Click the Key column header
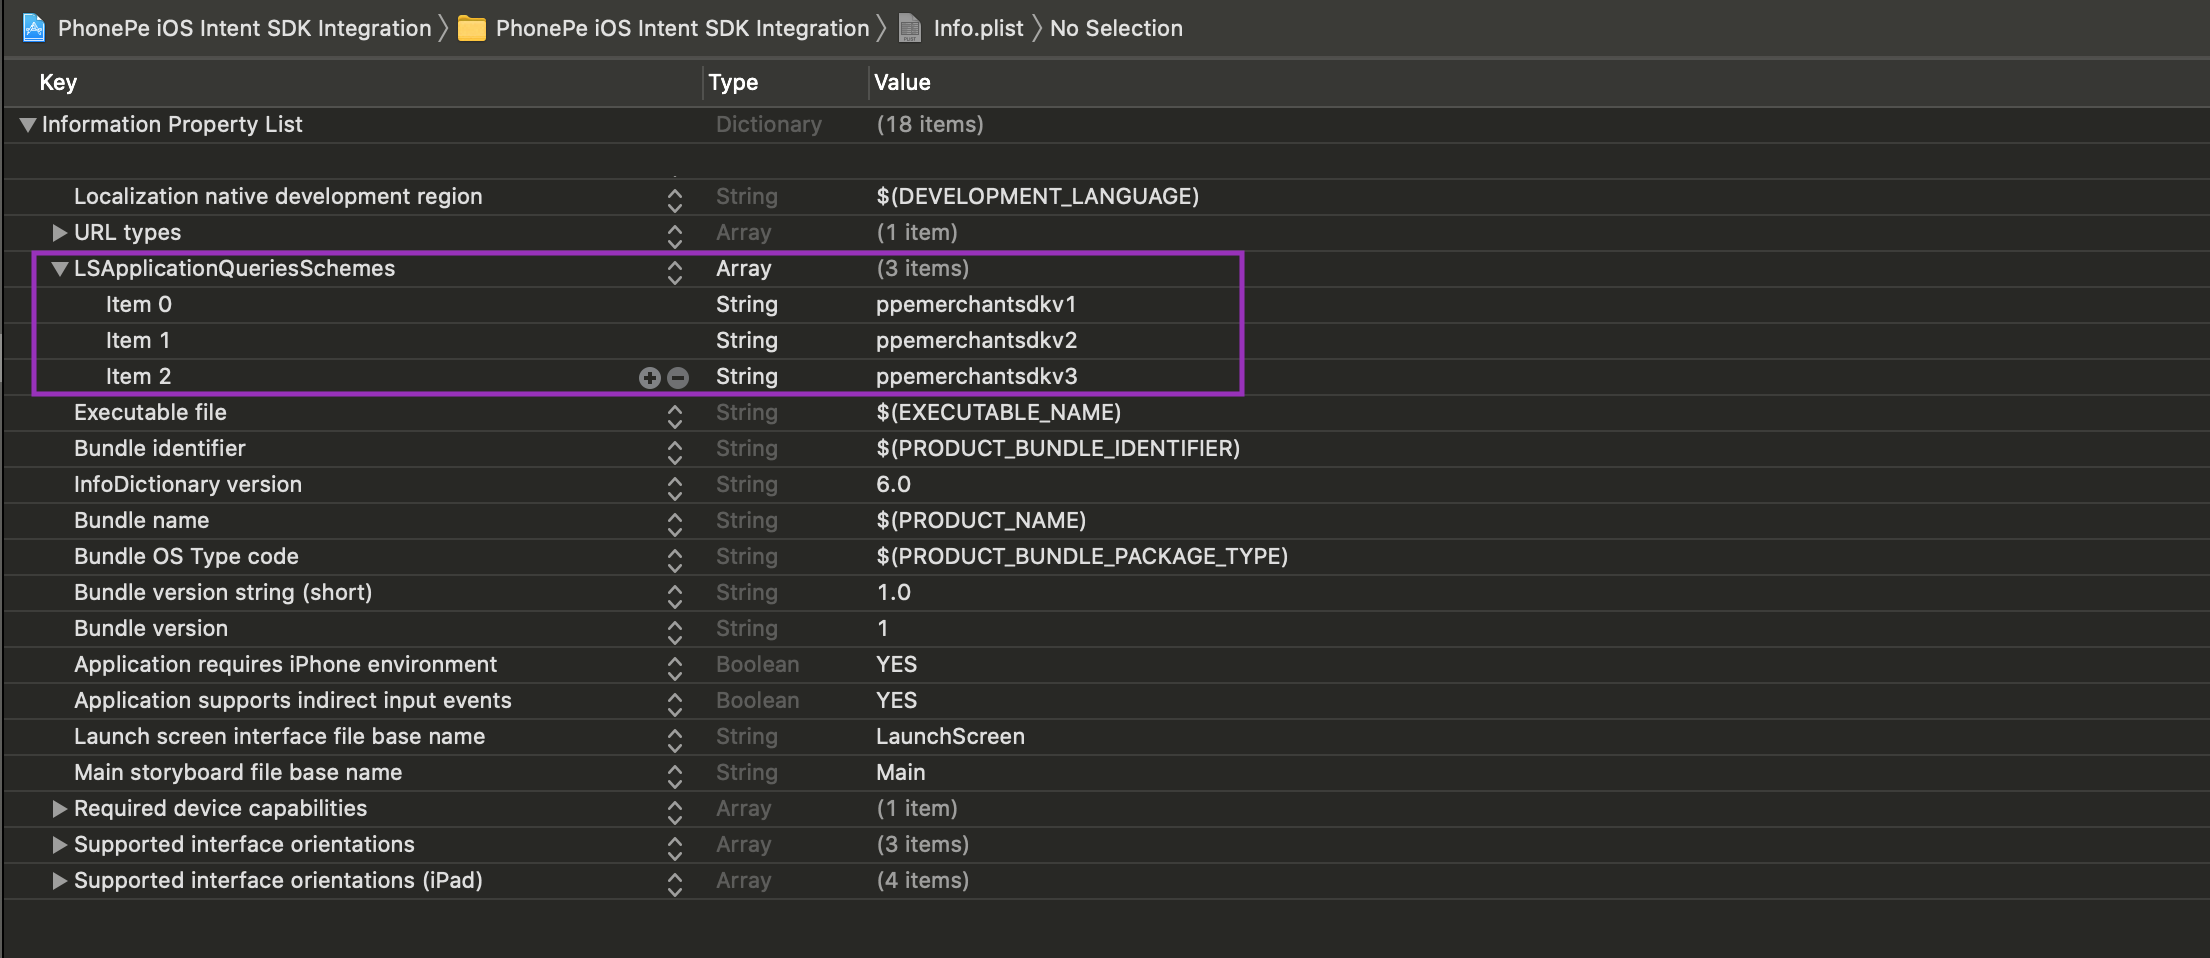 click(58, 82)
